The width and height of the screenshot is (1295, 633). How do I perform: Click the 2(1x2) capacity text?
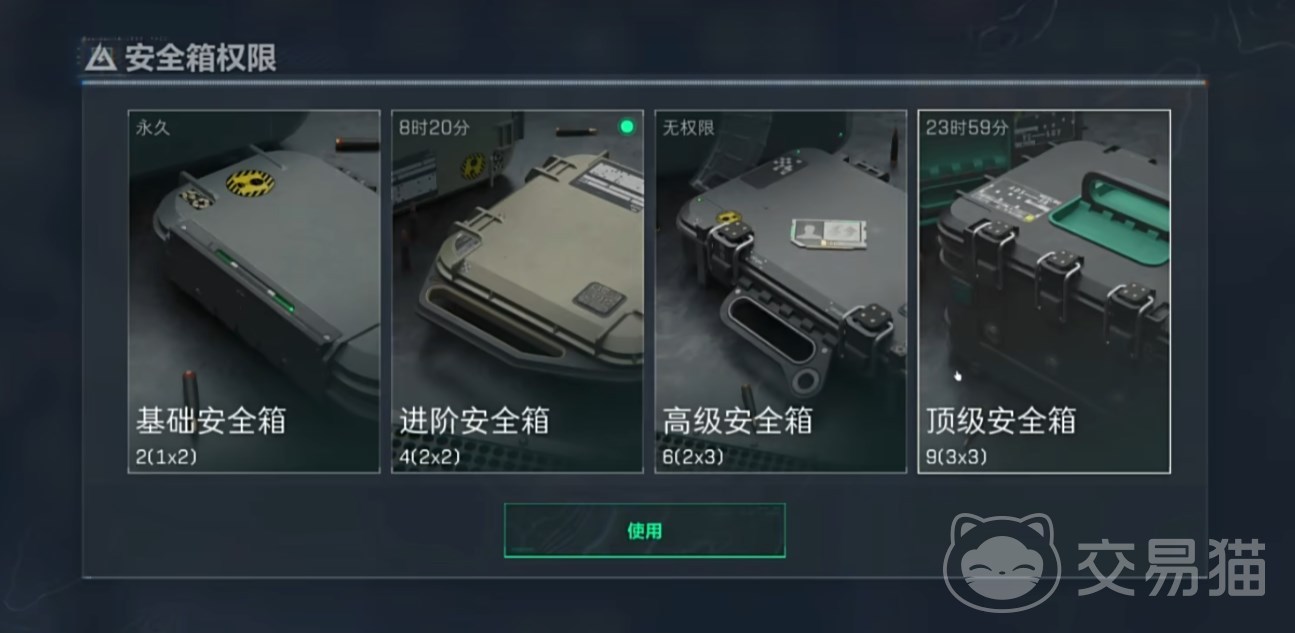[166, 456]
